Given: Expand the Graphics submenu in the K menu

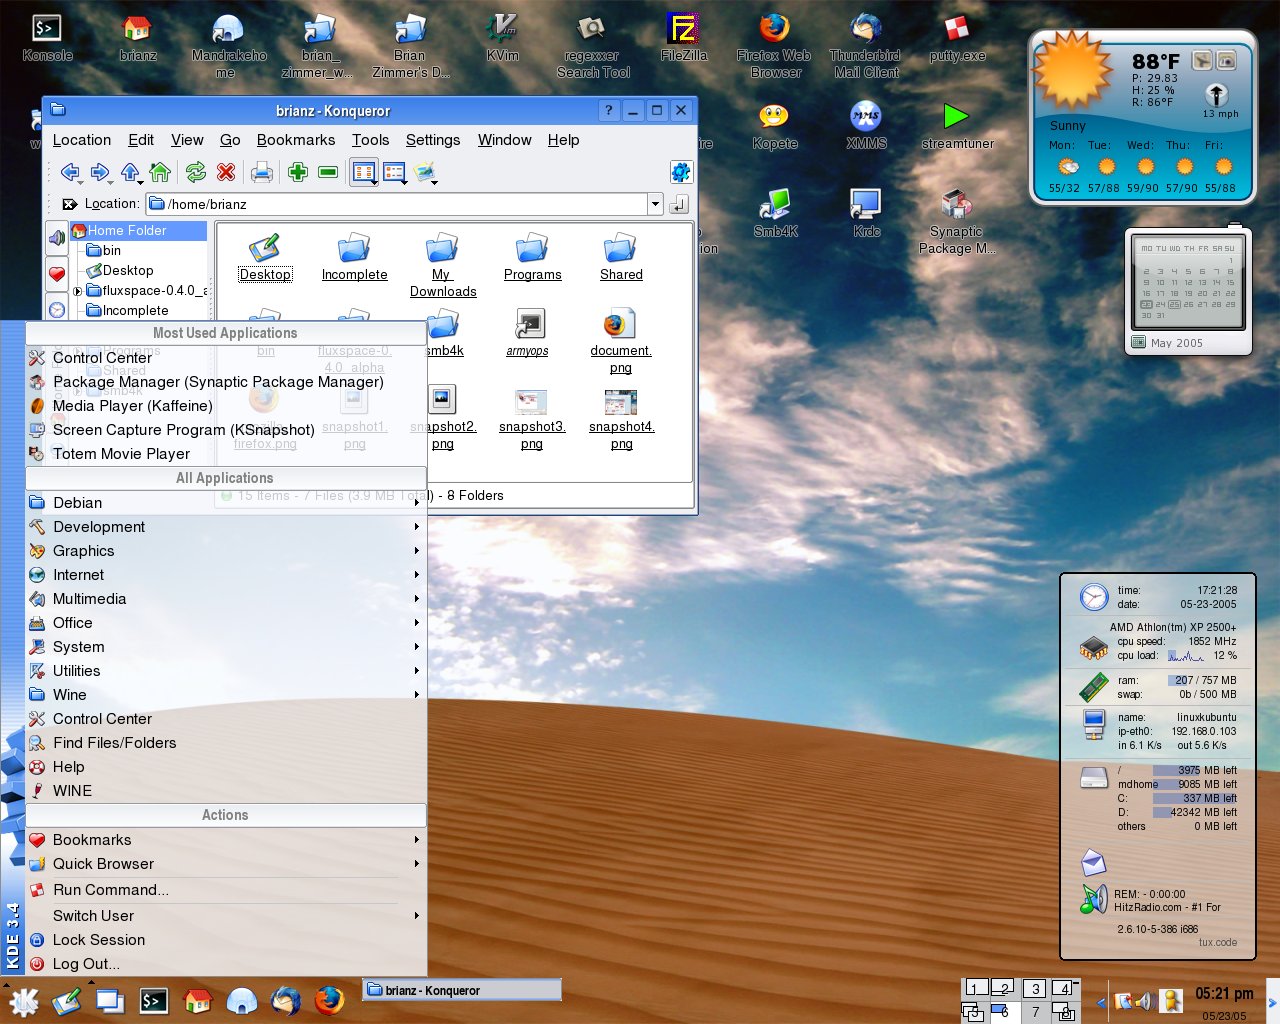Looking at the screenshot, I should [x=85, y=551].
